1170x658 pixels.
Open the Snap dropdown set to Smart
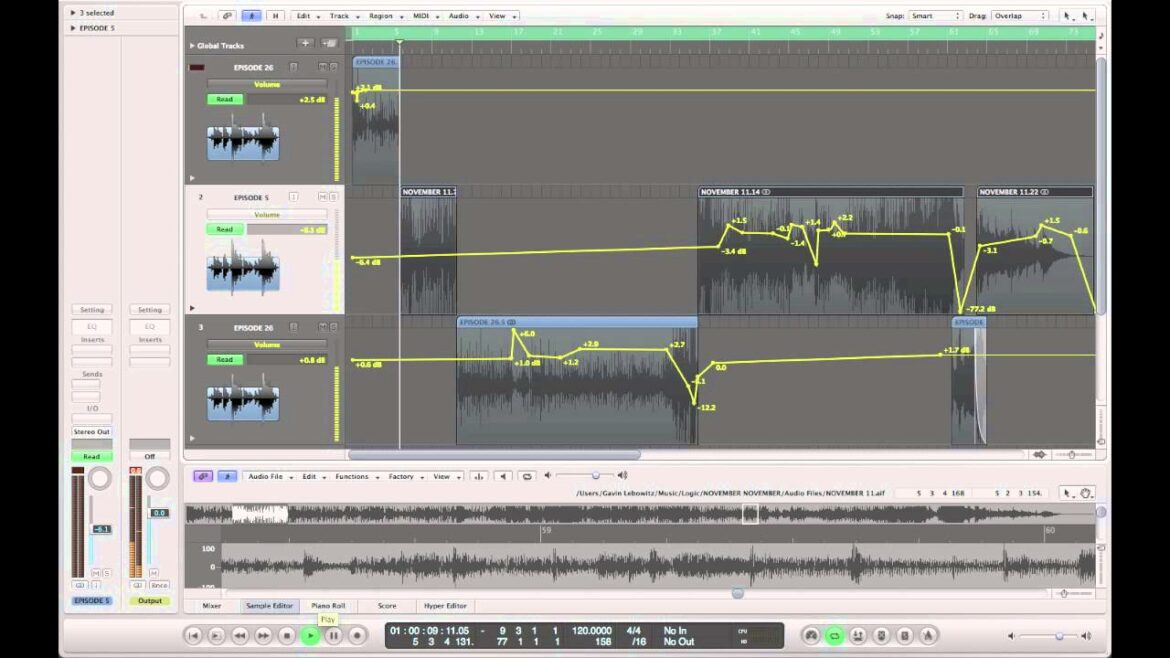pos(936,16)
